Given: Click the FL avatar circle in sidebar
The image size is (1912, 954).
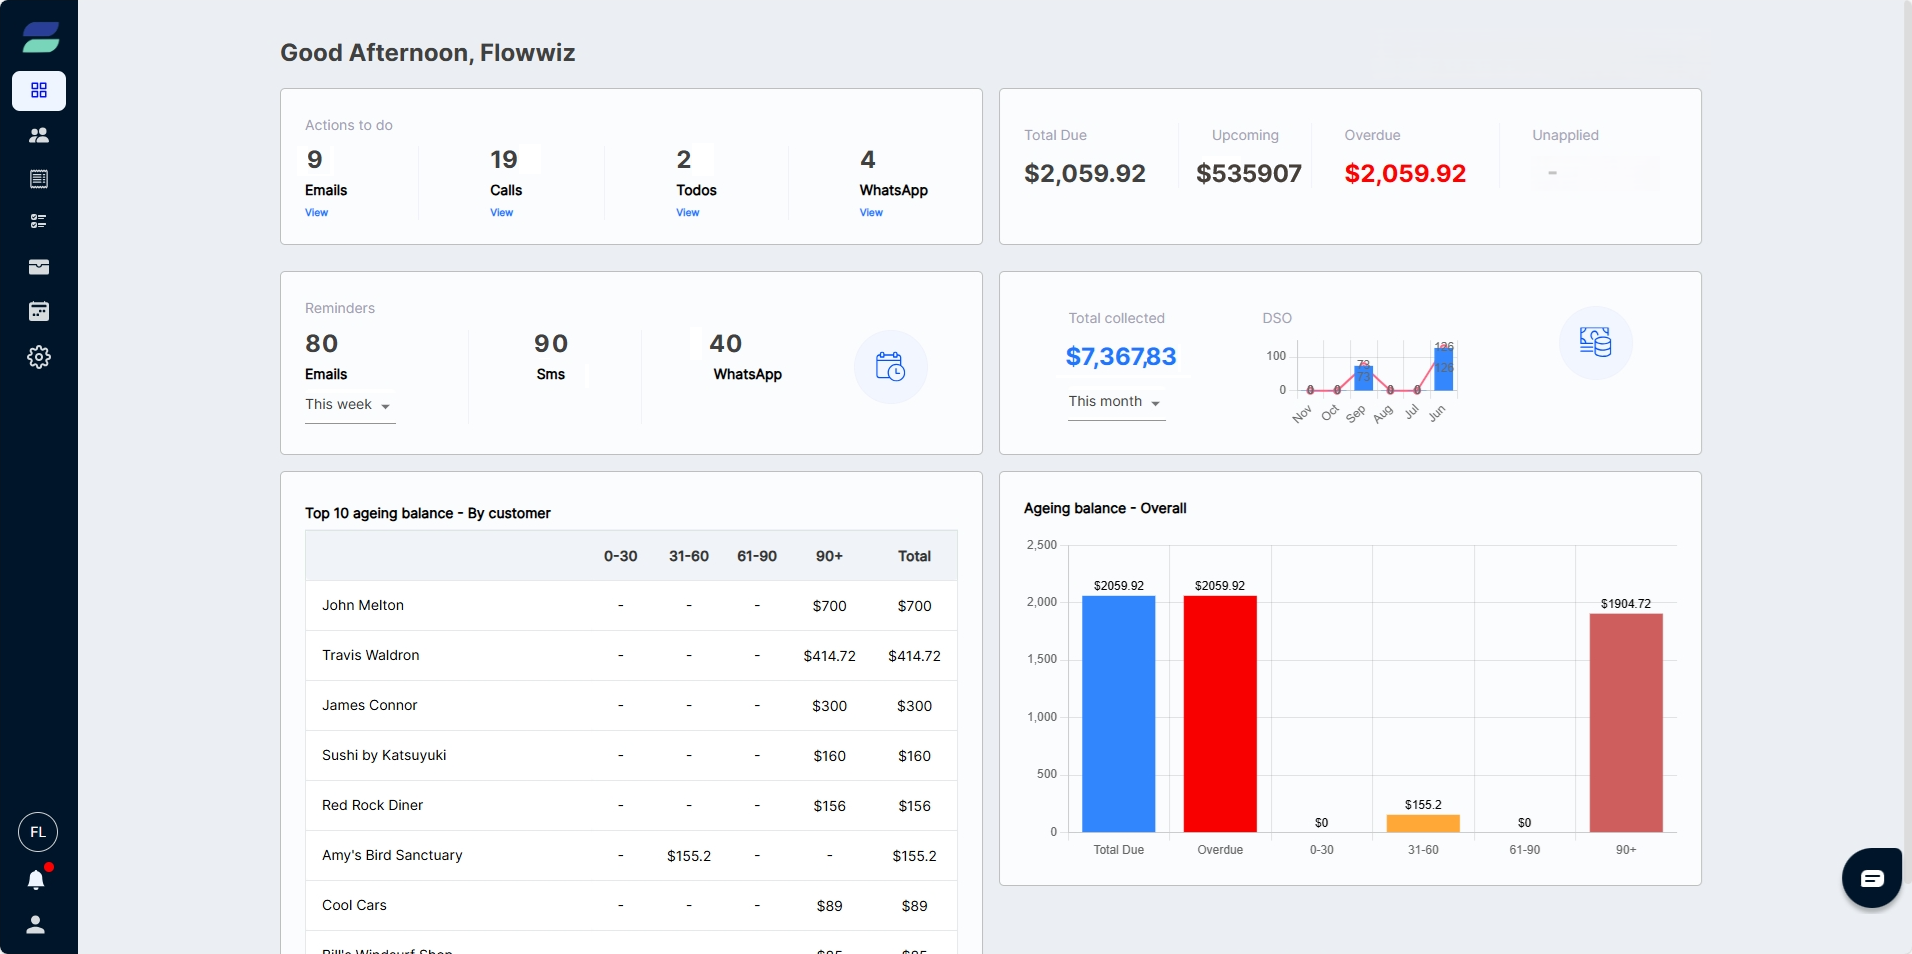Looking at the screenshot, I should coord(38,832).
